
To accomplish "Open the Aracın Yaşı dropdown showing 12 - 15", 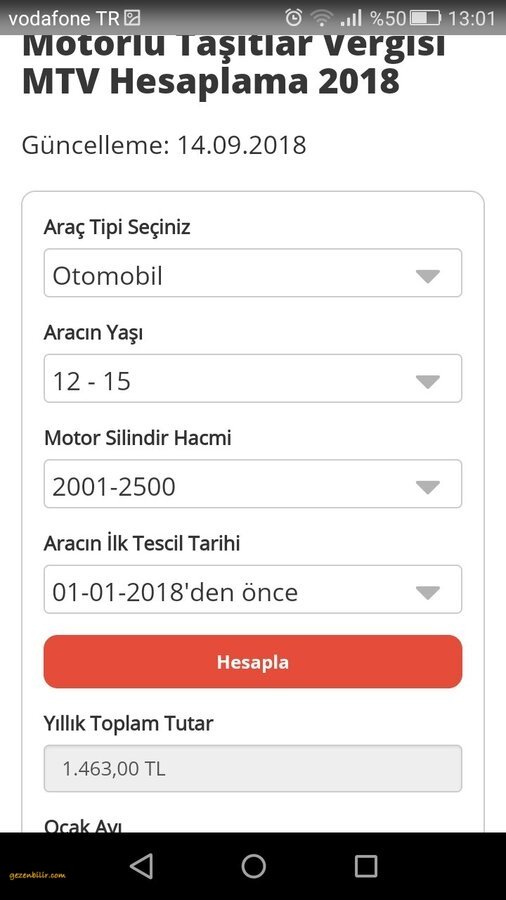I will point(253,378).
